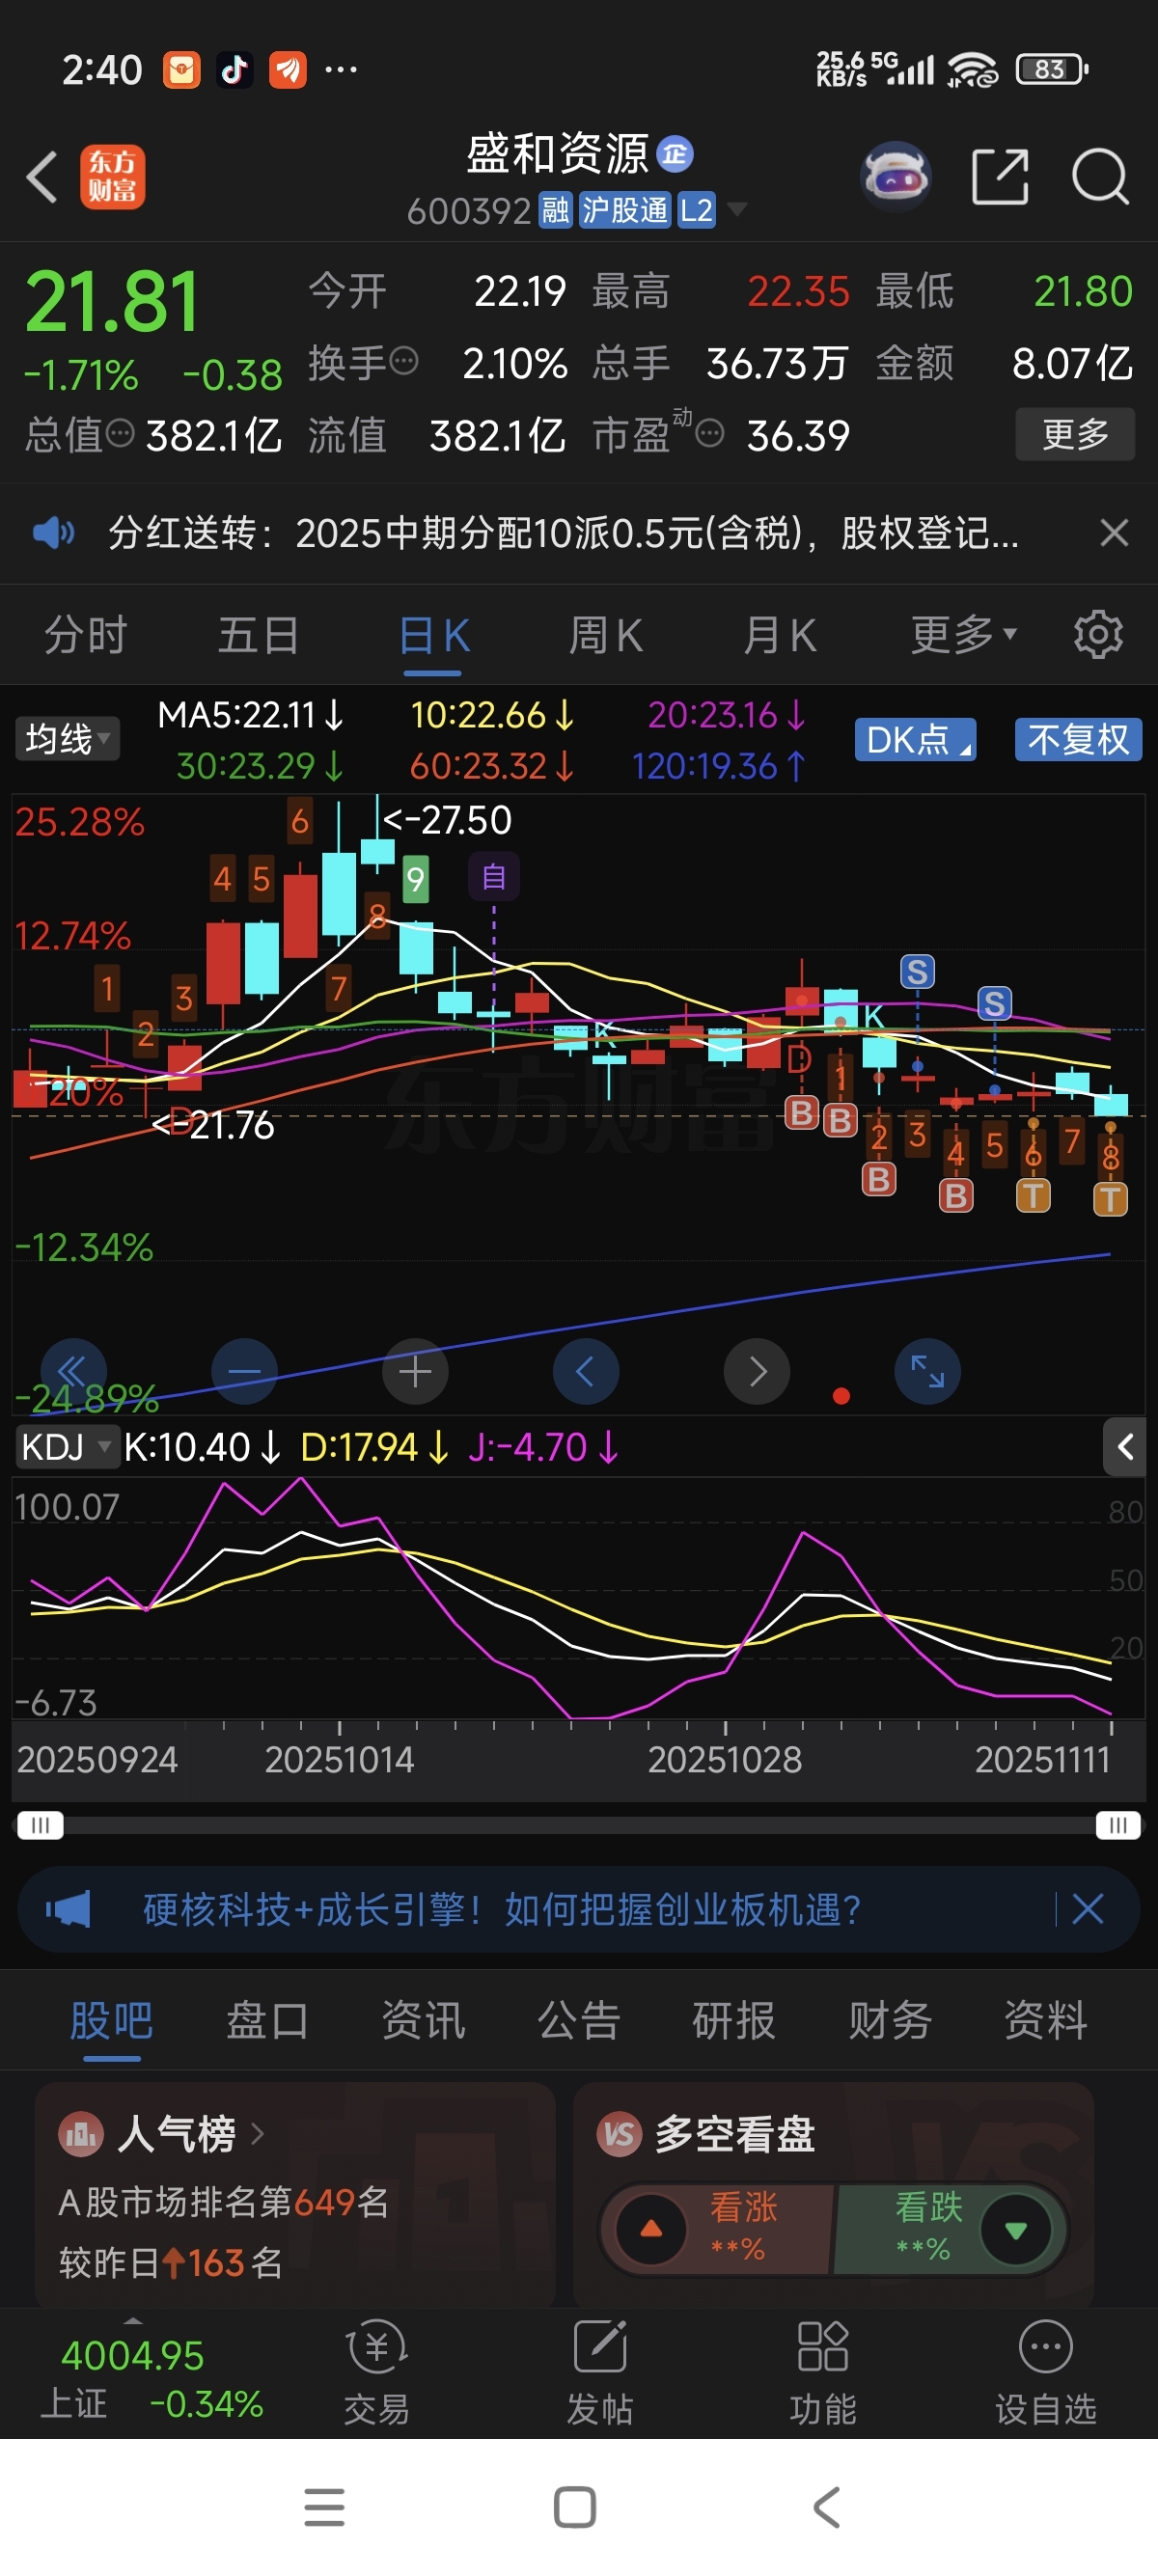Open 硬核科技+成长引擎 promo link
The width and height of the screenshot is (1158, 2576).
click(x=502, y=1909)
